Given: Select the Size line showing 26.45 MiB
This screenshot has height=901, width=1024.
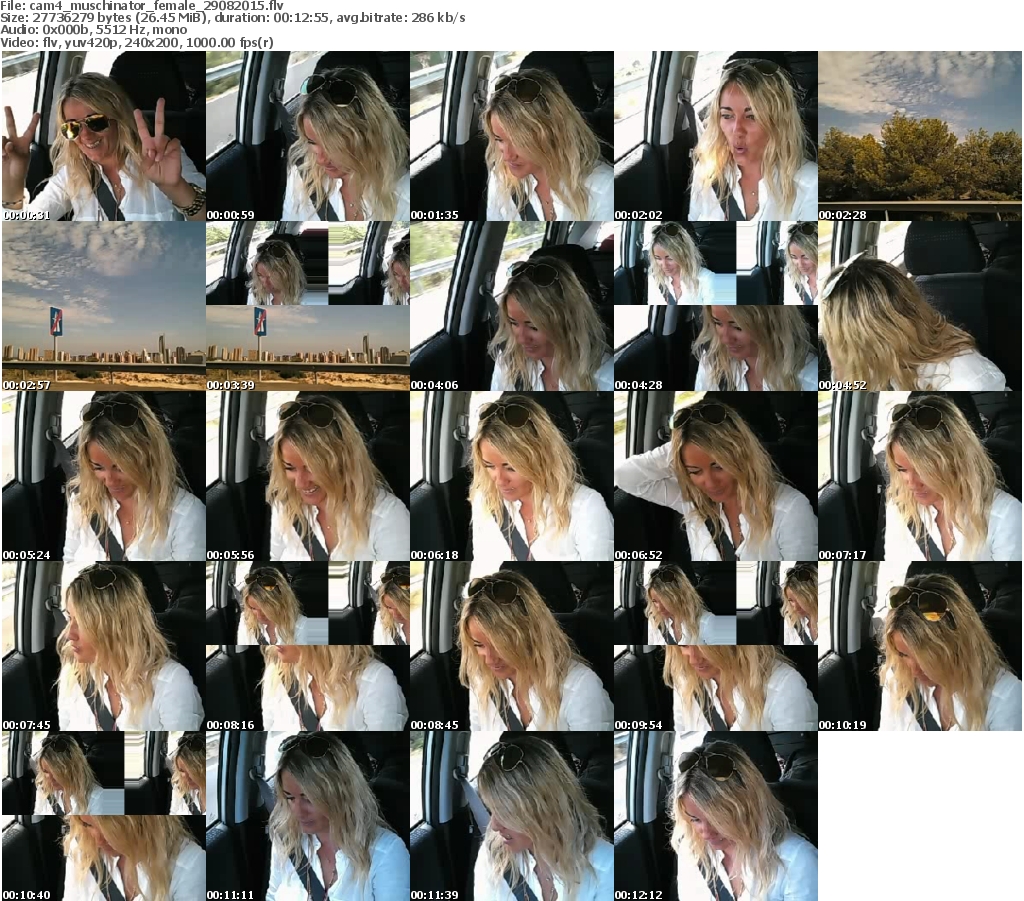Looking at the screenshot, I should (x=232, y=18).
